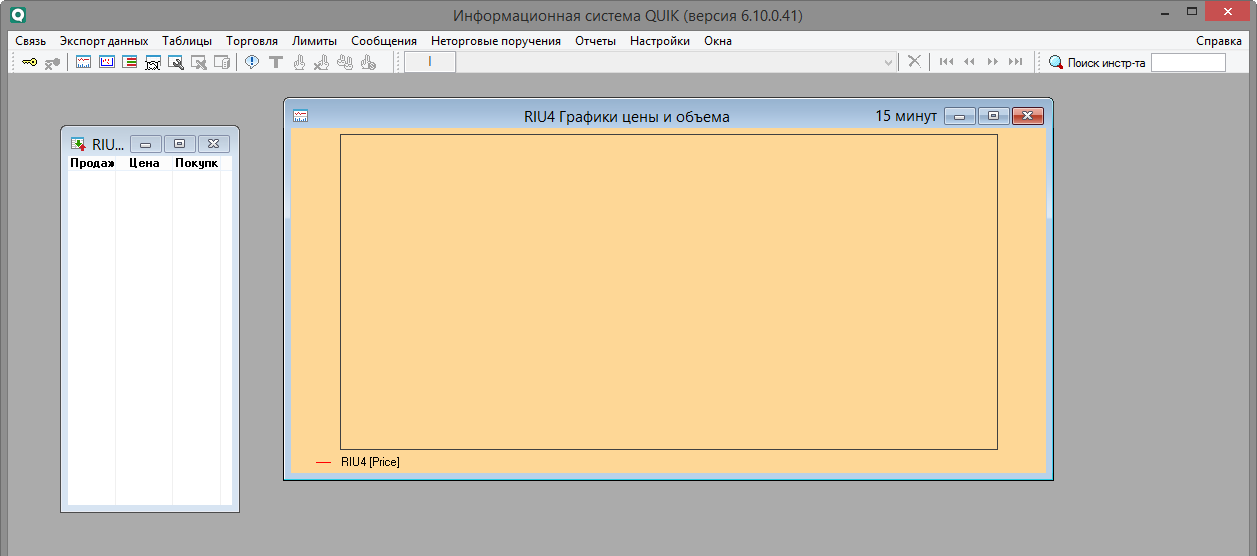
Task: Open the Отчеты menu
Action: coord(596,41)
